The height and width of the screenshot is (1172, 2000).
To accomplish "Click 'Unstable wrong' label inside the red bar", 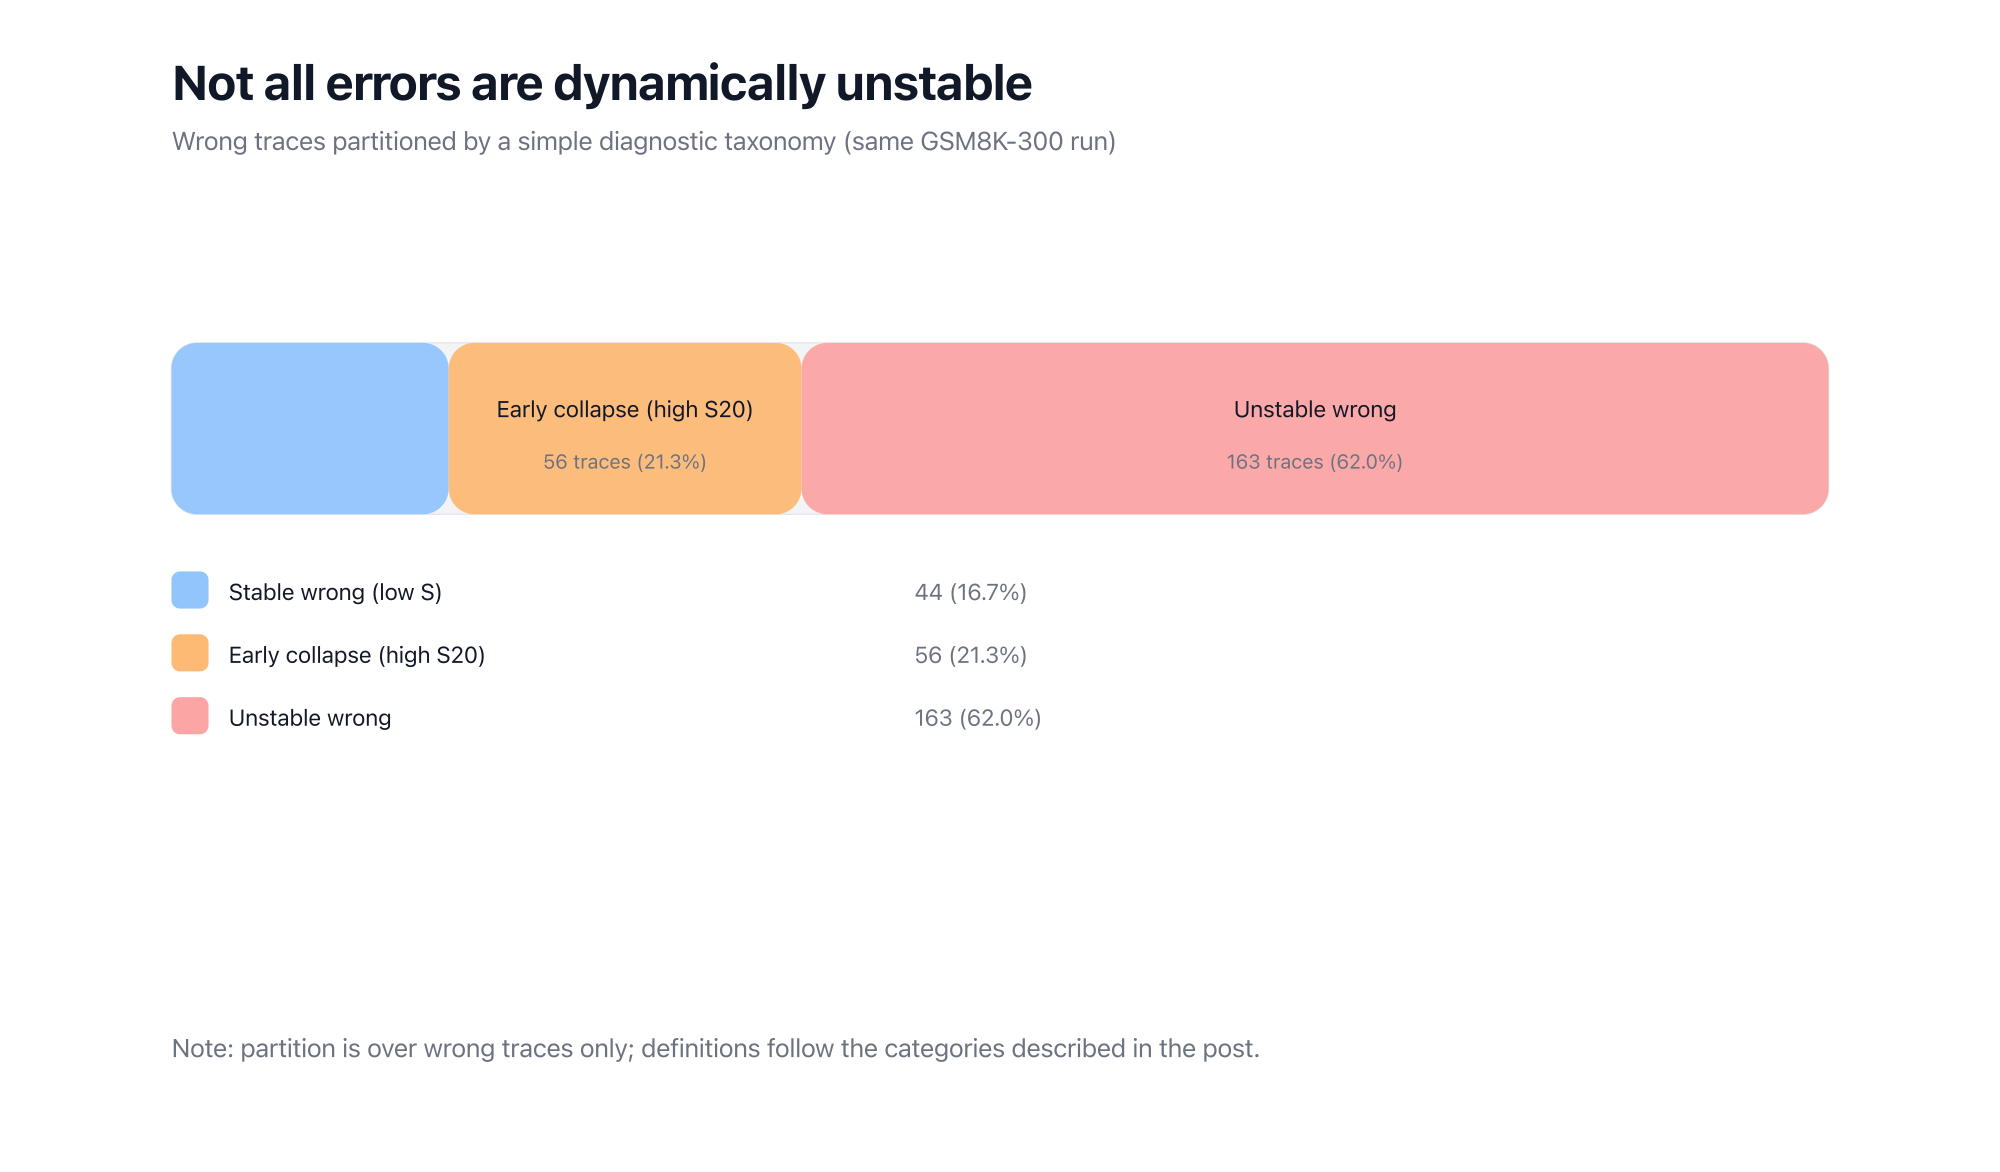I will (1314, 410).
